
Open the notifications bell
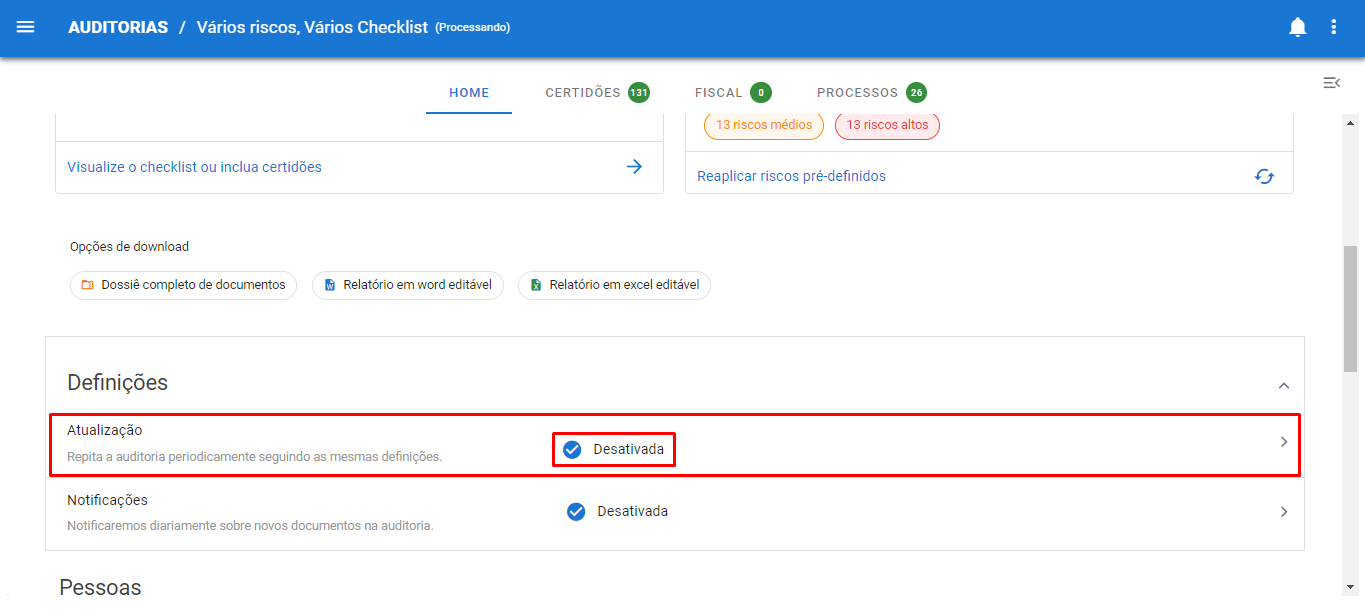[1297, 27]
